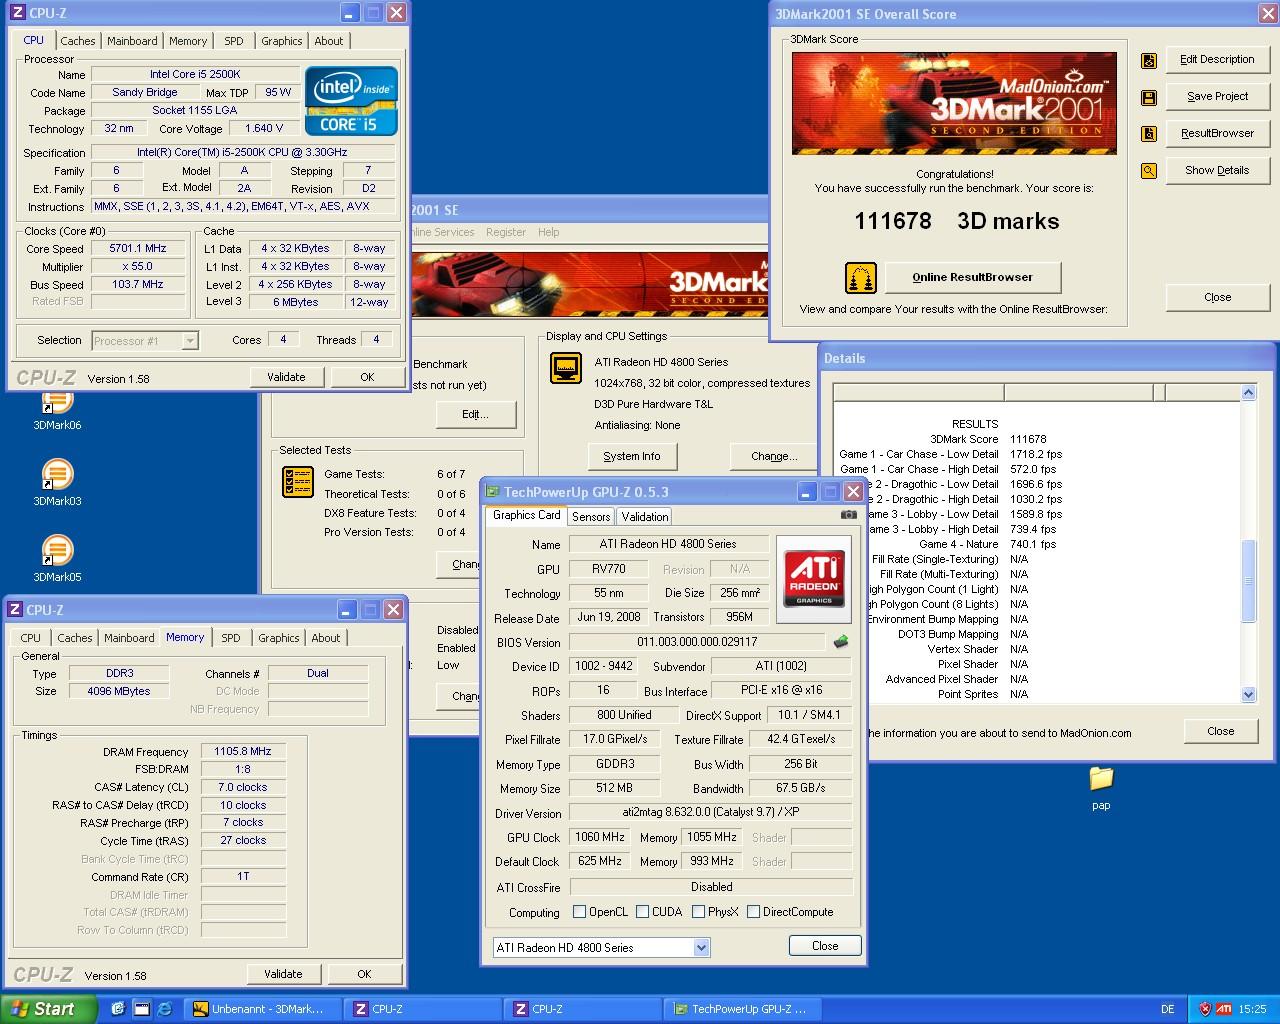Click the DRAM Frequency 1105.8 MHz value

click(243, 751)
